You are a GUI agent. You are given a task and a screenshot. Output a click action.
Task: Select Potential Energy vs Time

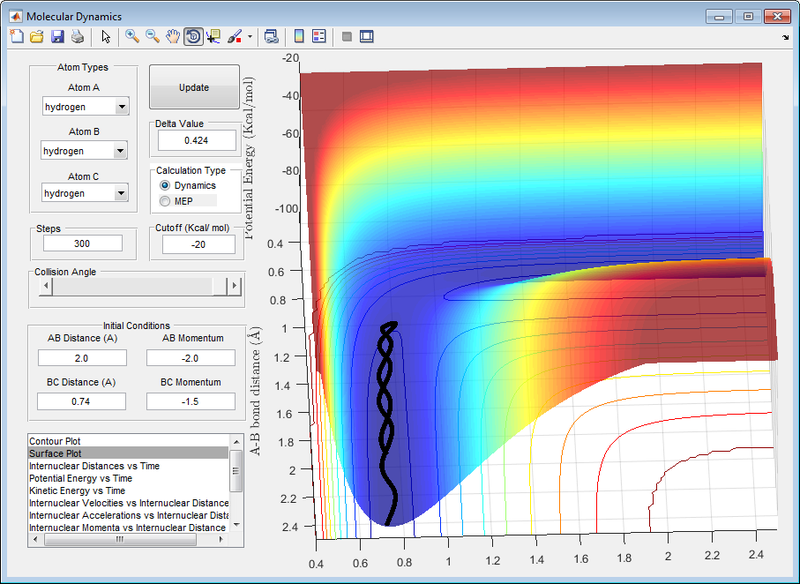[x=128, y=478]
